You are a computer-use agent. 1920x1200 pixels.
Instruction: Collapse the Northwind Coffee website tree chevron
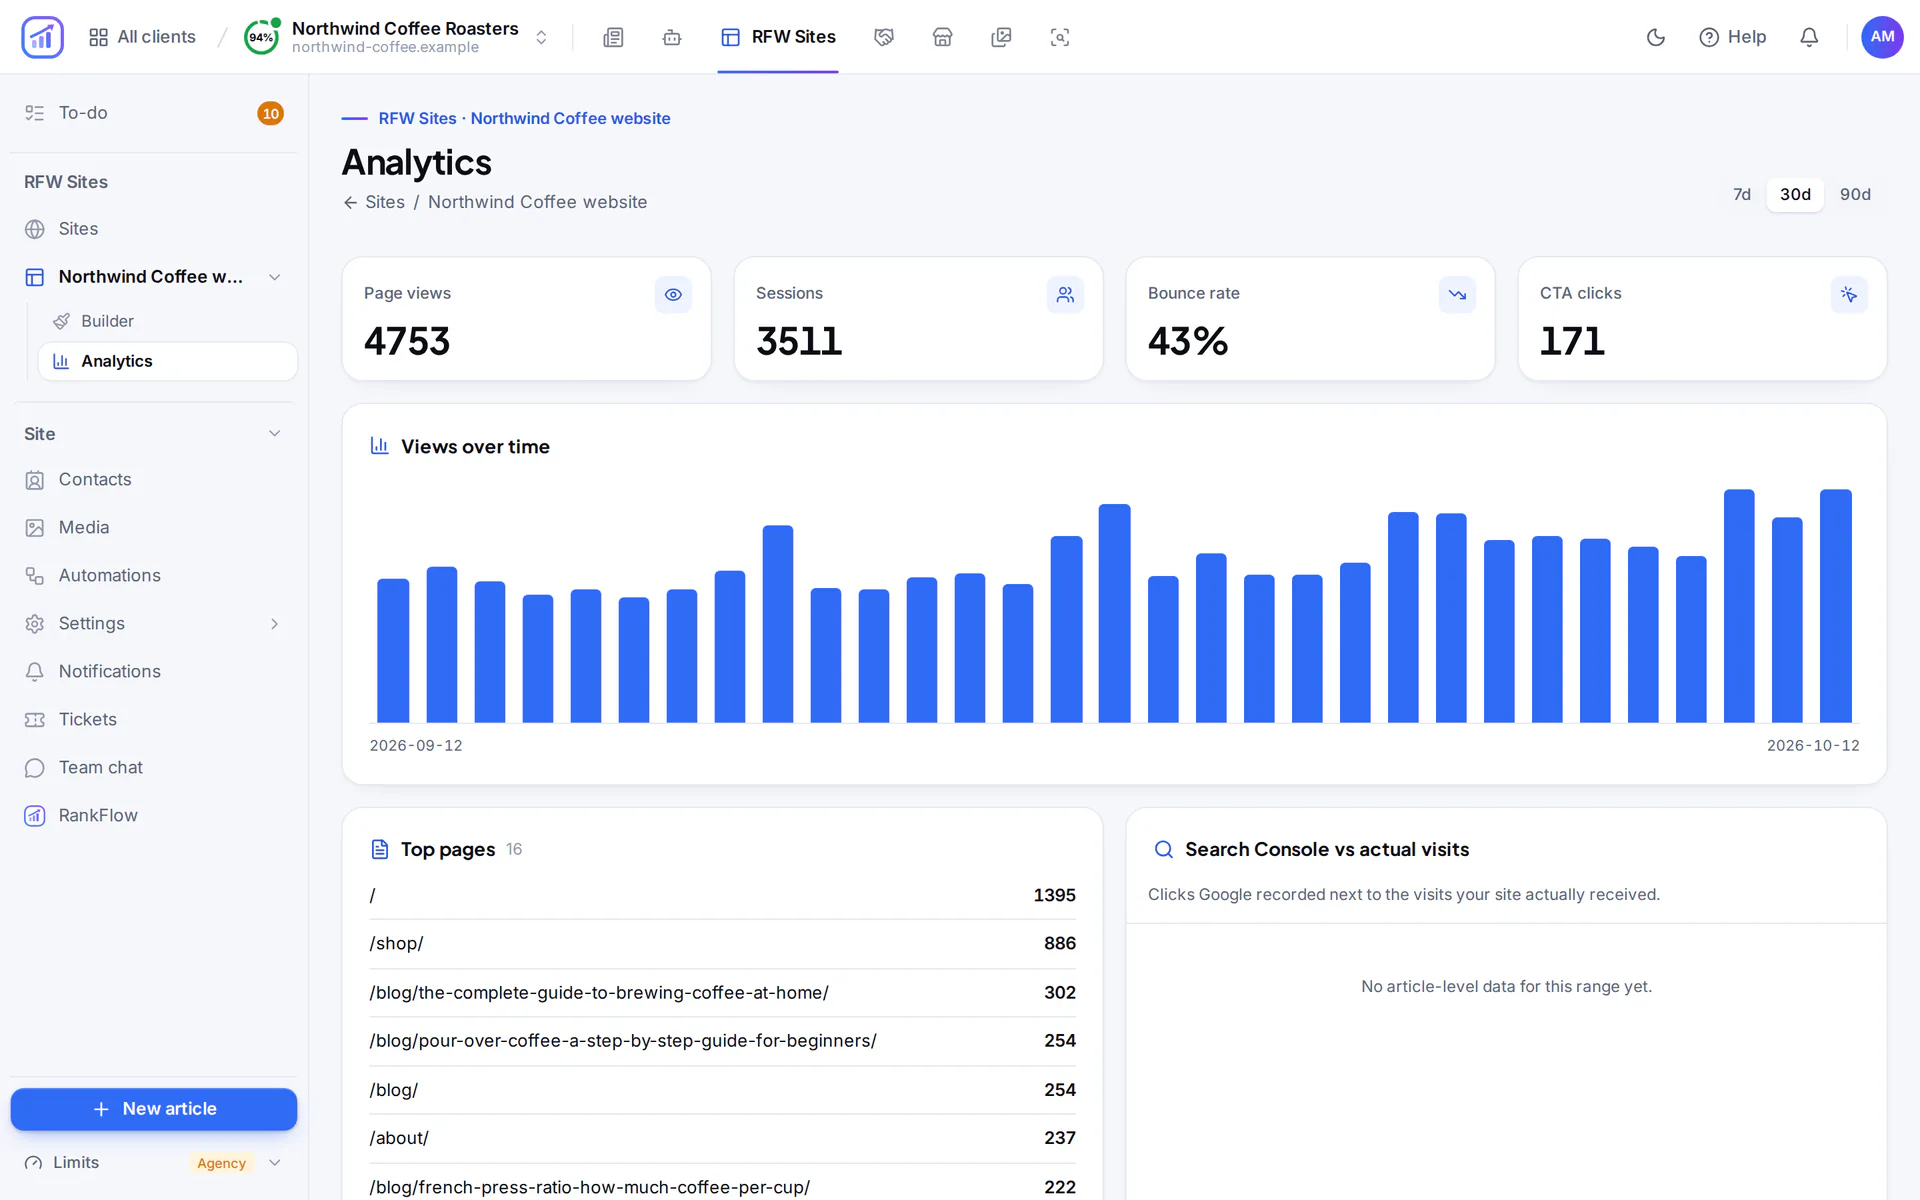pos(275,277)
